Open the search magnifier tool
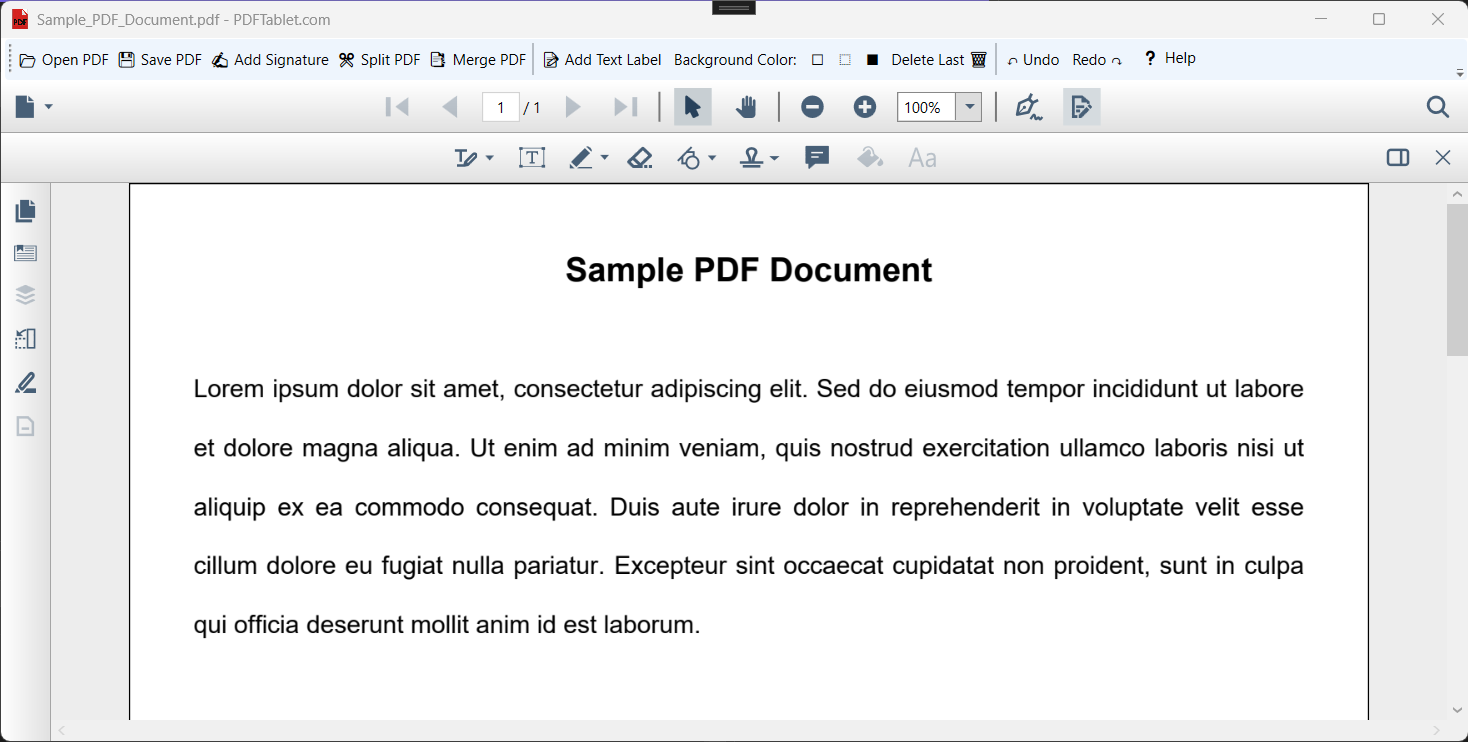The image size is (1468, 742). click(1438, 107)
